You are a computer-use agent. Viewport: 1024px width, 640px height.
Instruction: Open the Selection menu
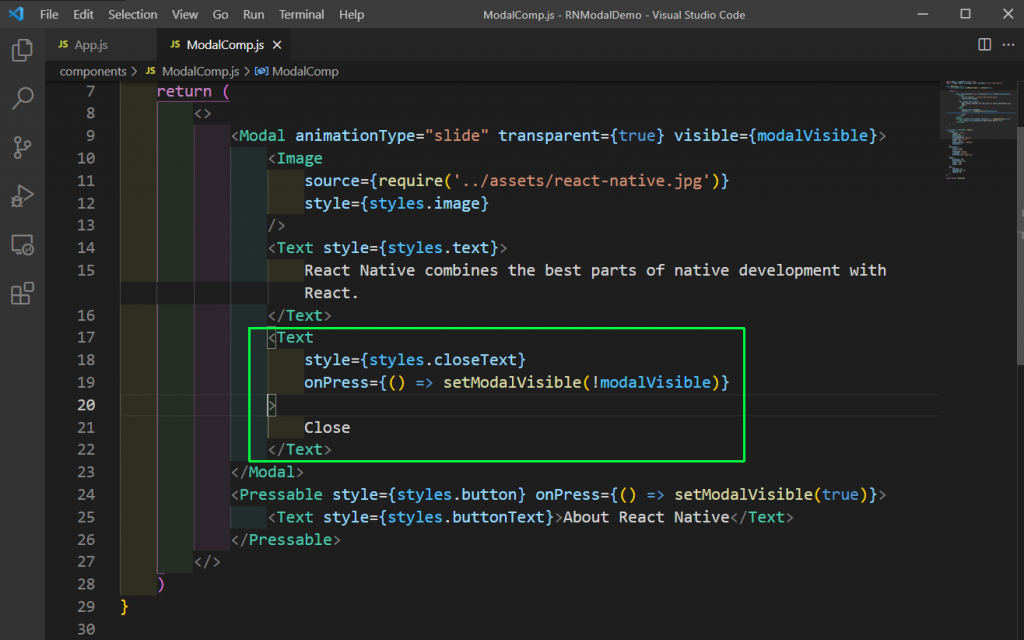coord(133,14)
